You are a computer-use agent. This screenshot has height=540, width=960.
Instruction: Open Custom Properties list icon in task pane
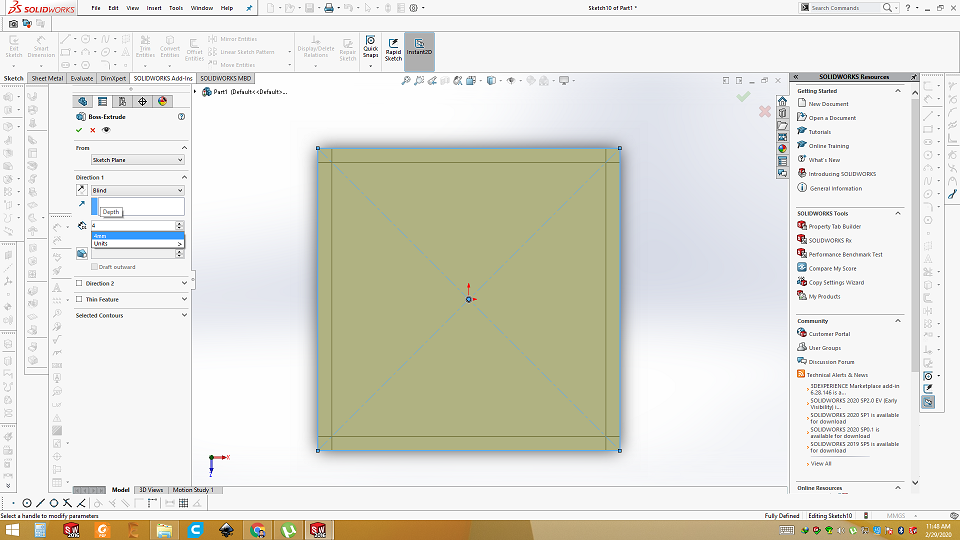point(782,161)
